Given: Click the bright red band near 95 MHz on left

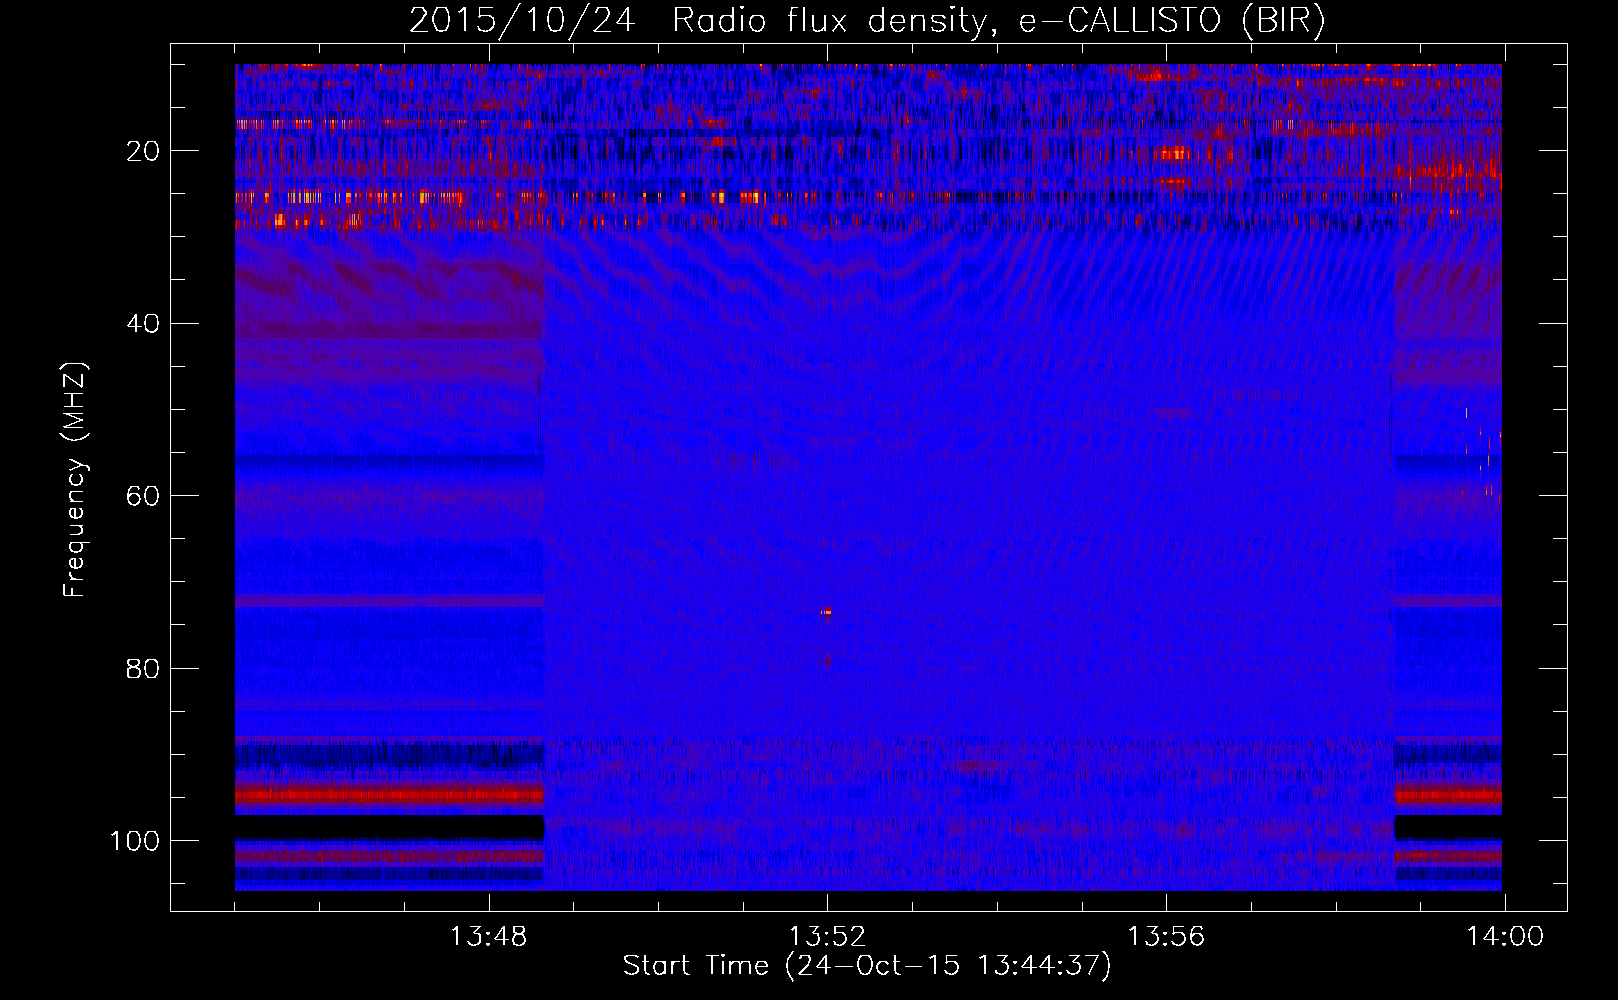Looking at the screenshot, I should point(389,796).
